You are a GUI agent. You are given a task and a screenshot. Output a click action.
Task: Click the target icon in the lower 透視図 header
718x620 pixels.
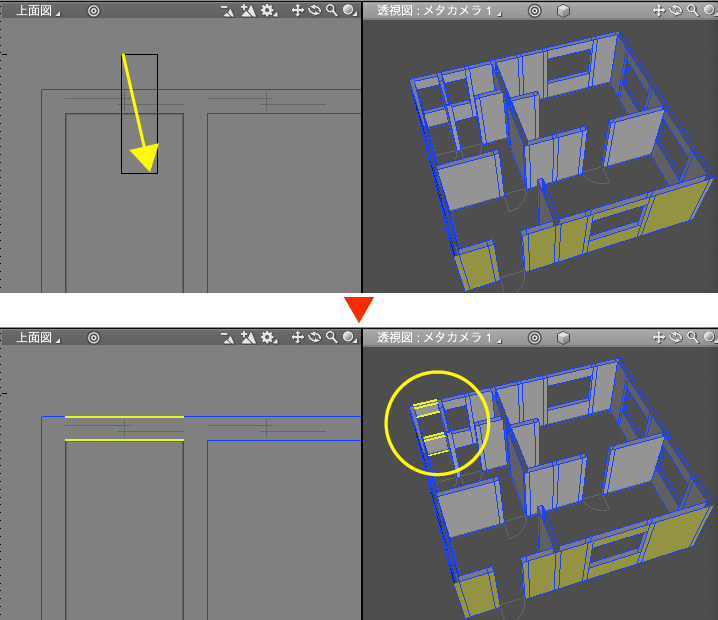(x=534, y=337)
